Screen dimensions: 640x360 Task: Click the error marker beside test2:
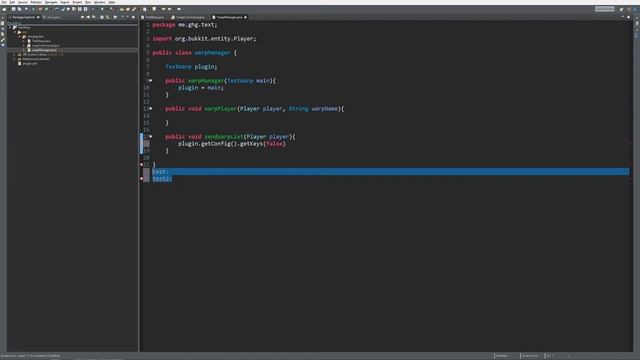[142, 178]
